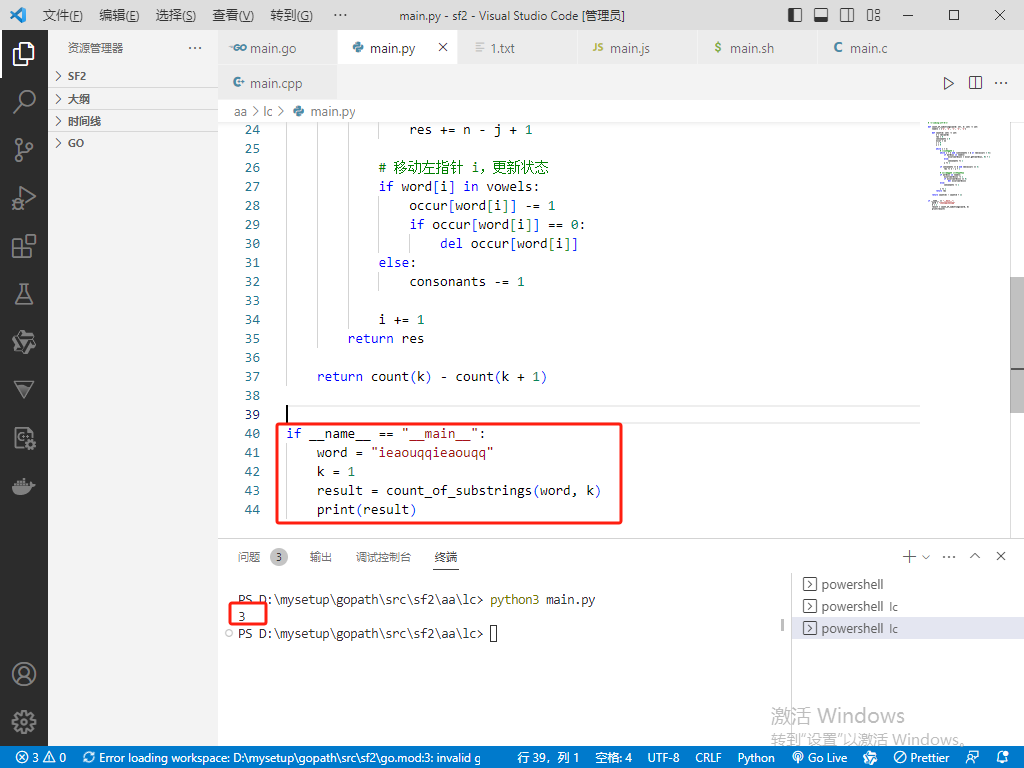Click the code minimap preview
The width and height of the screenshot is (1024, 768).
point(959,165)
